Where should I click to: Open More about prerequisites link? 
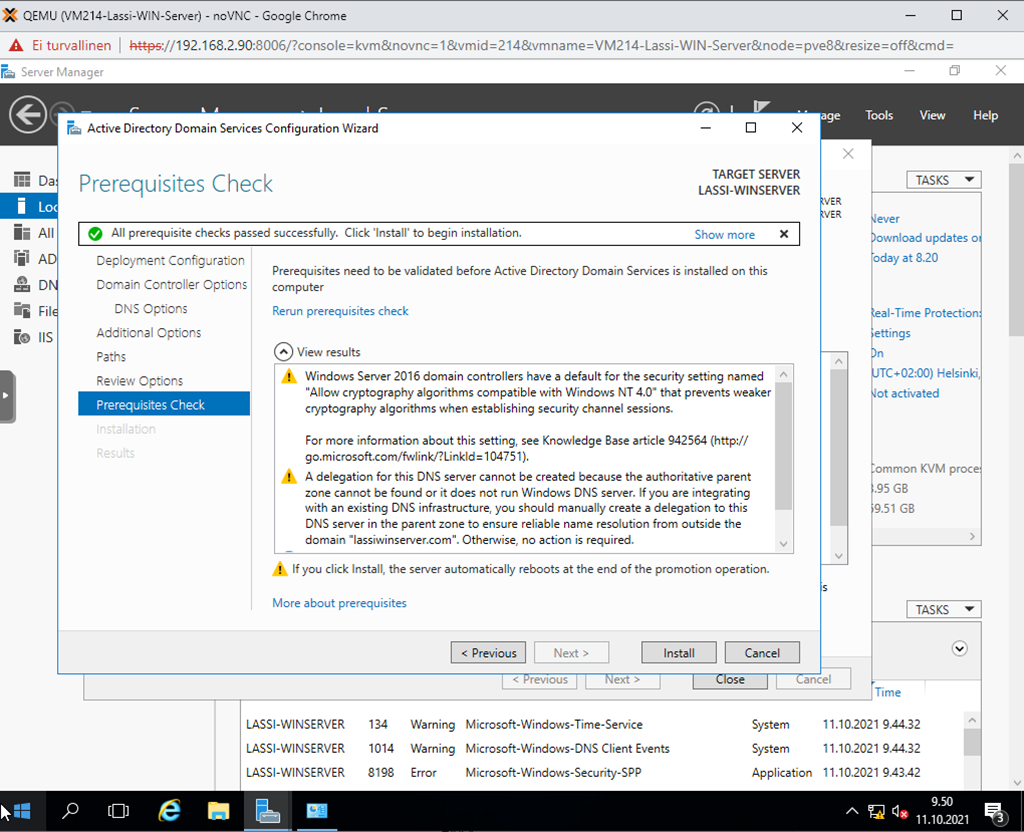point(339,603)
